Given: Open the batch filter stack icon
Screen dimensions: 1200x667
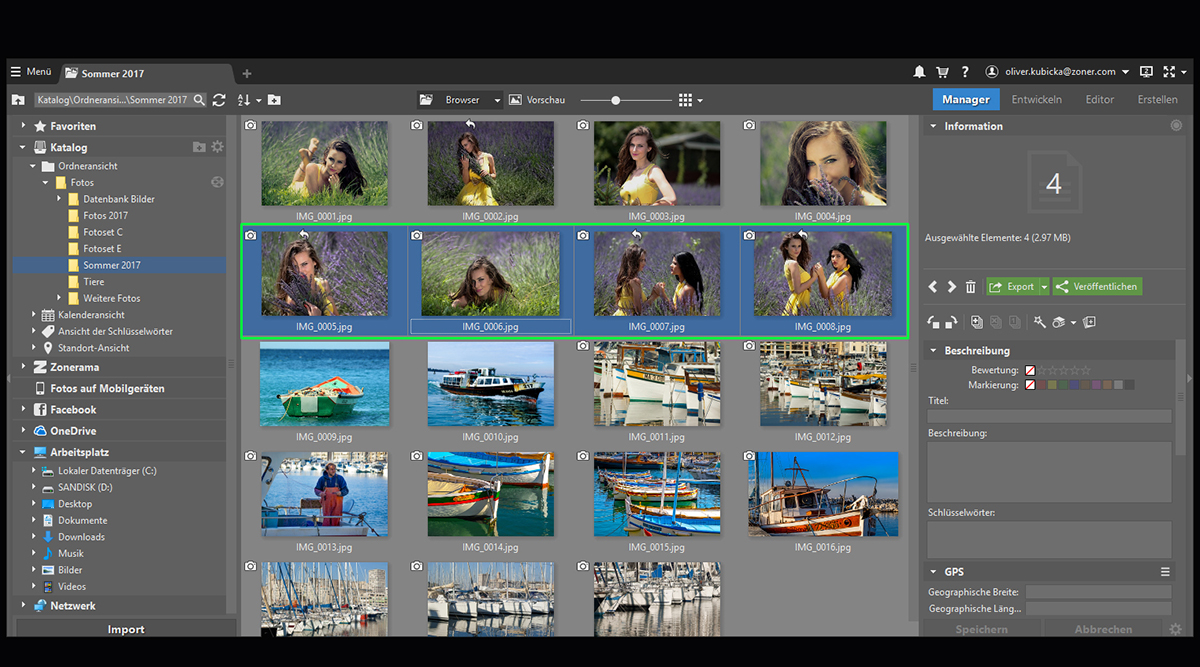Looking at the screenshot, I should pyautogui.click(x=1058, y=321).
